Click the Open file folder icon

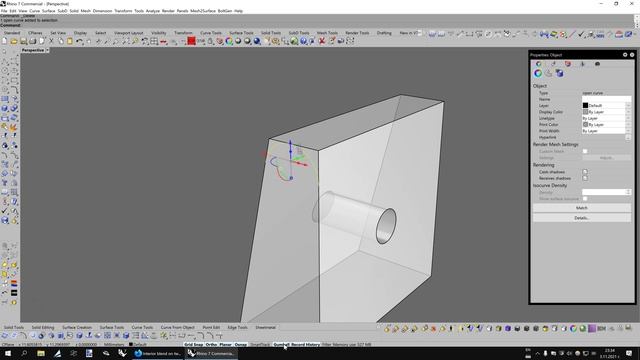point(14,41)
